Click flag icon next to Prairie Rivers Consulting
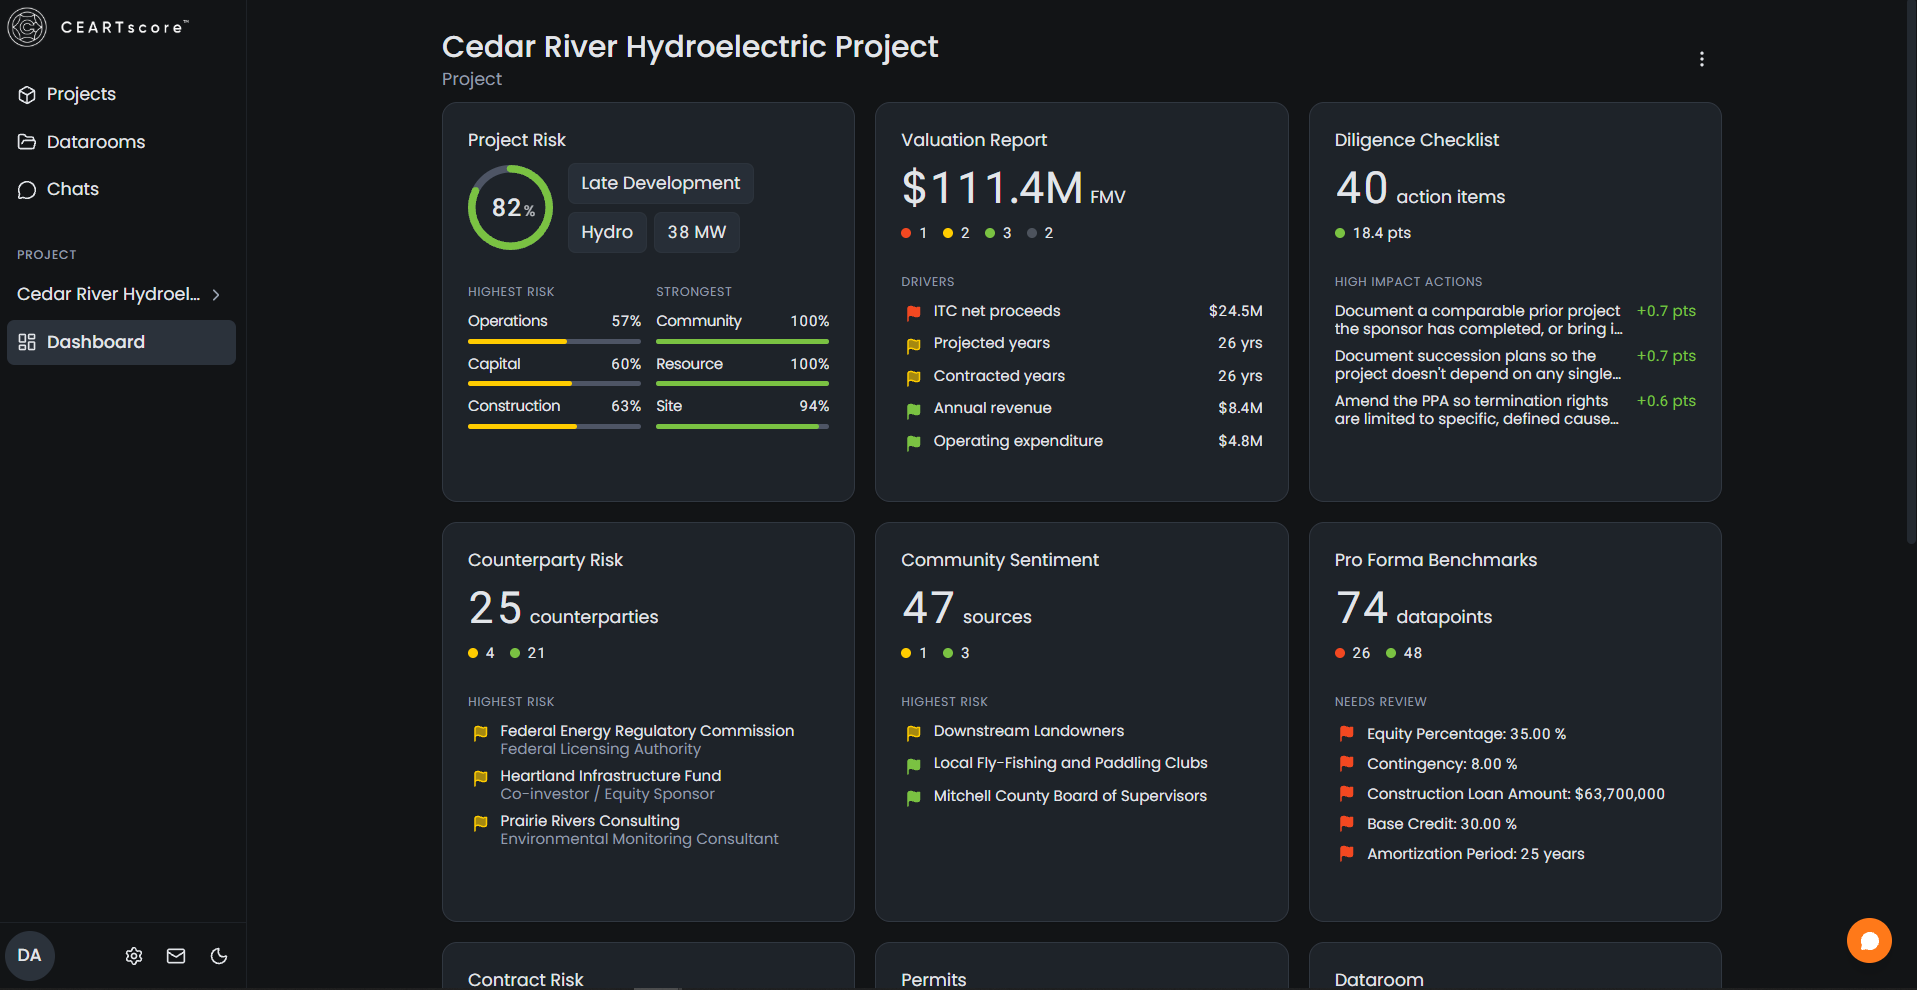The width and height of the screenshot is (1917, 990). (x=480, y=823)
